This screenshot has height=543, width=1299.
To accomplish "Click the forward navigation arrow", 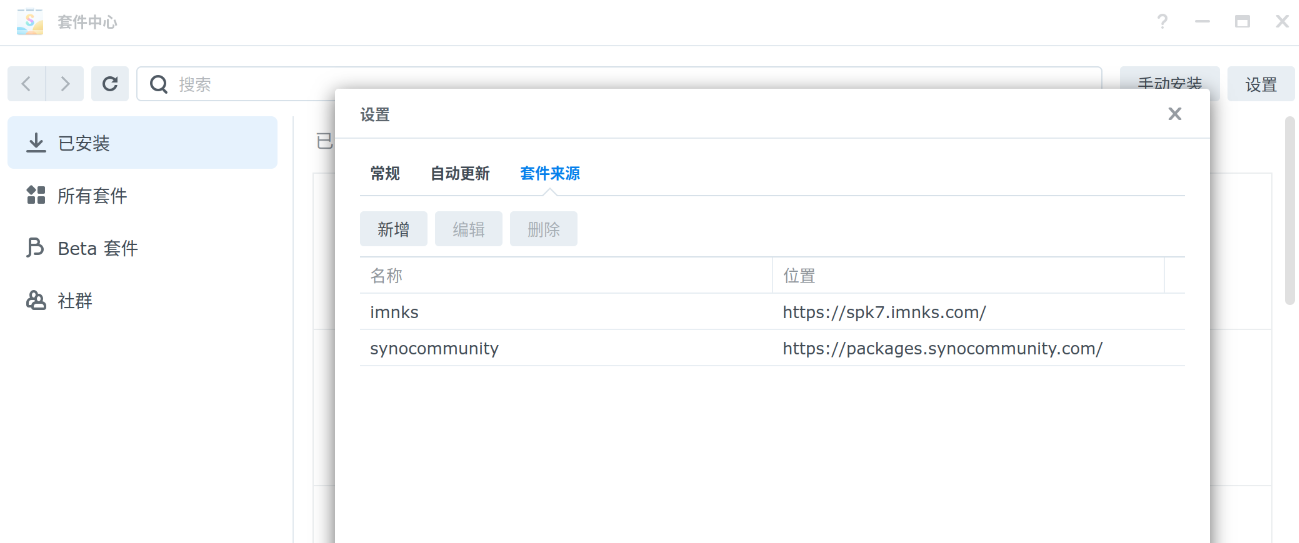I will pos(65,84).
